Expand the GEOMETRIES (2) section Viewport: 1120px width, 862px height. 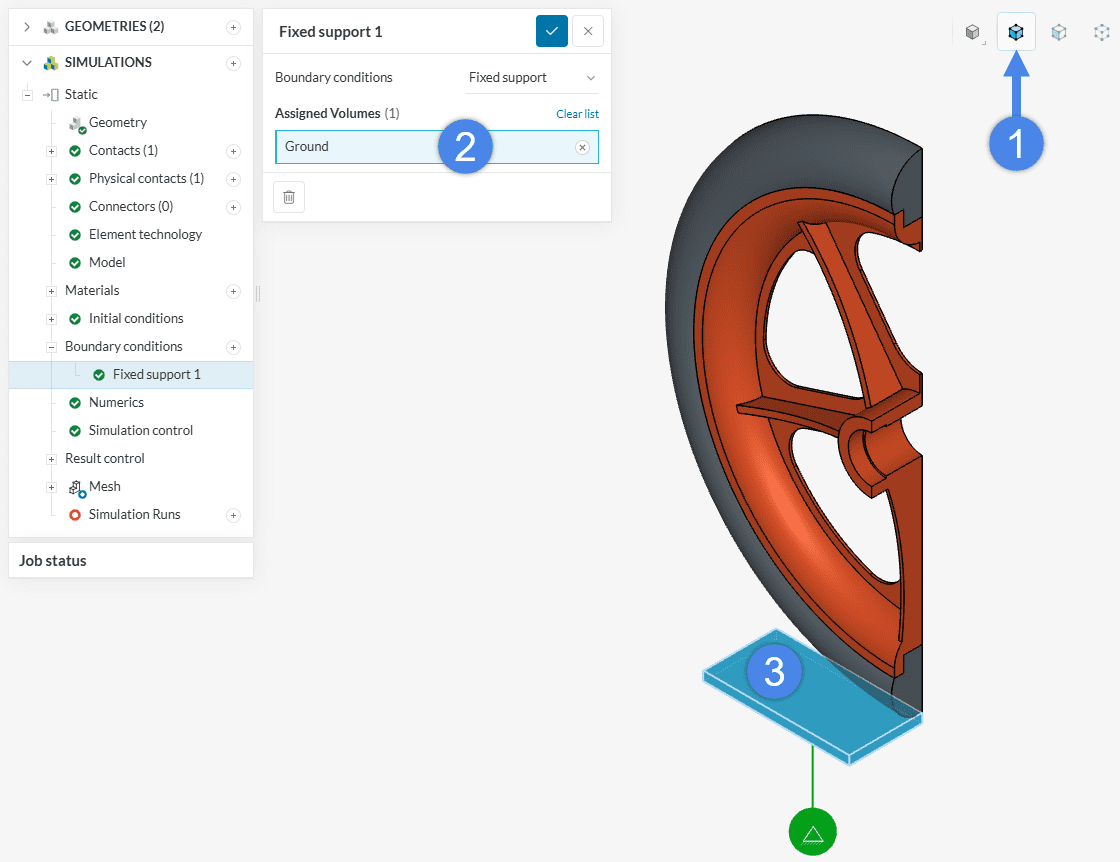point(27,27)
